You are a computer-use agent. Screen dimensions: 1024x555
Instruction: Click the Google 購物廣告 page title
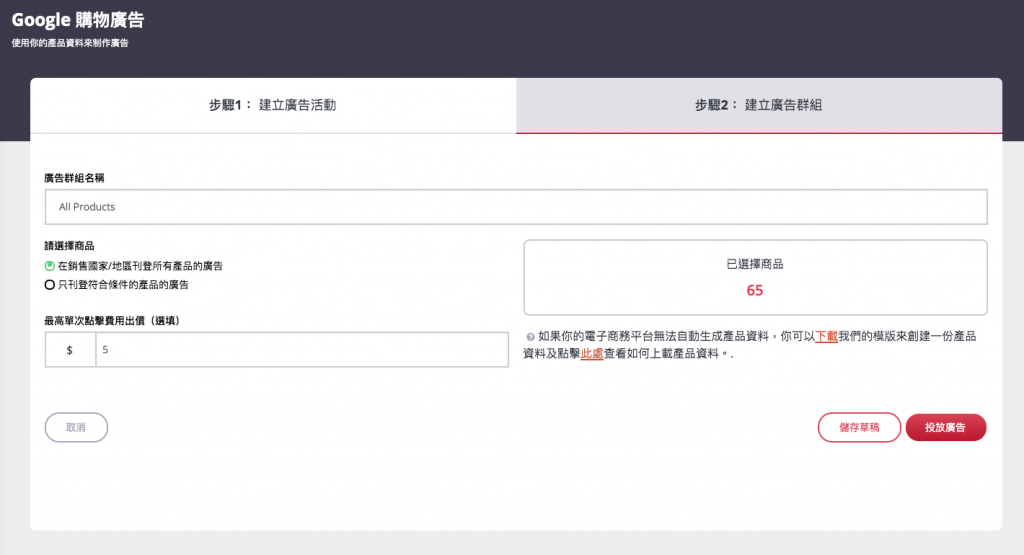tap(78, 20)
